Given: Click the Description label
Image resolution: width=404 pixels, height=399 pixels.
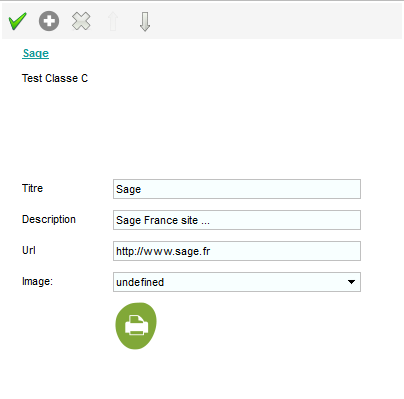Looking at the screenshot, I should pyautogui.click(x=49, y=219).
